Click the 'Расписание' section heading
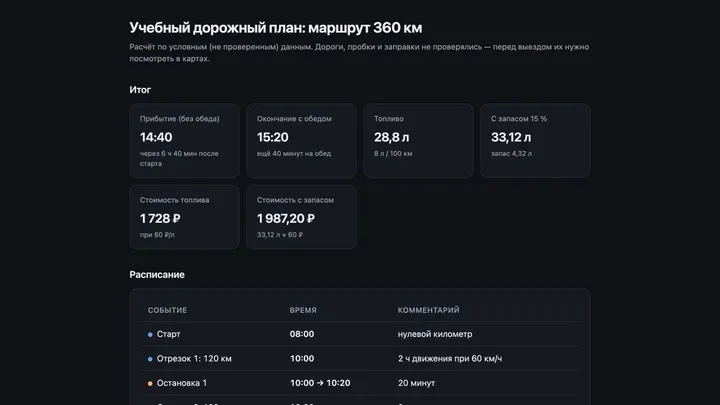This screenshot has height=405, width=720. point(157,275)
